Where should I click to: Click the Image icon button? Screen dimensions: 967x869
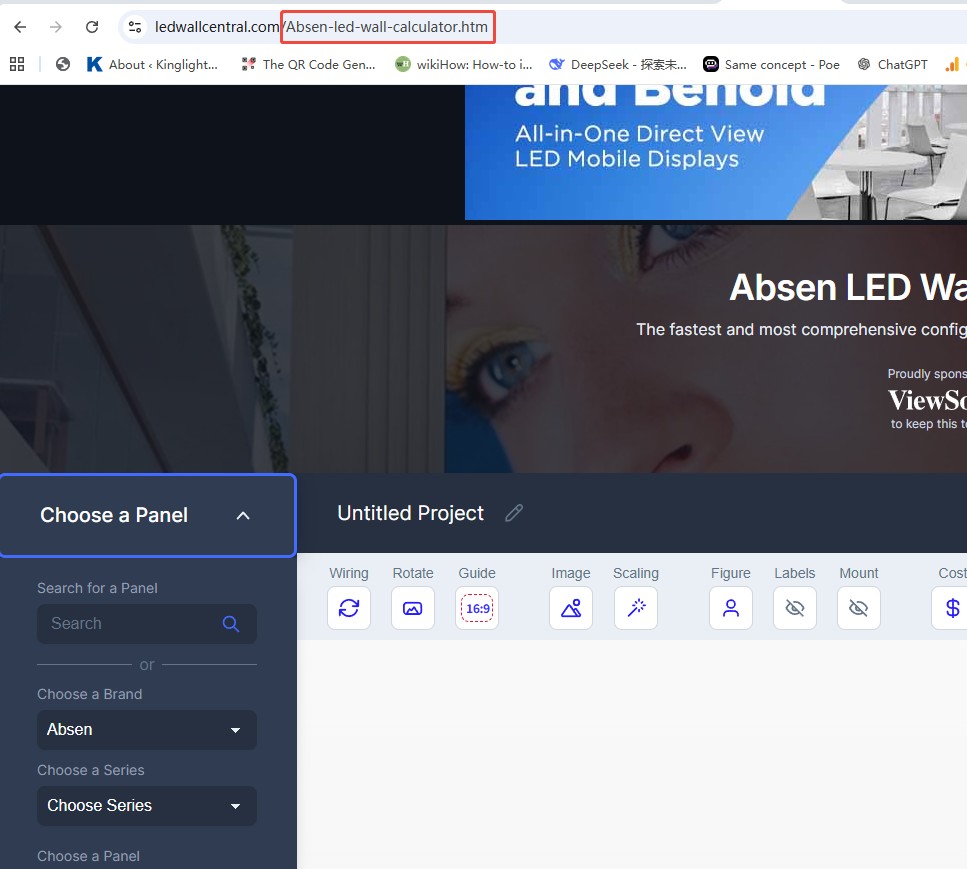pos(571,608)
